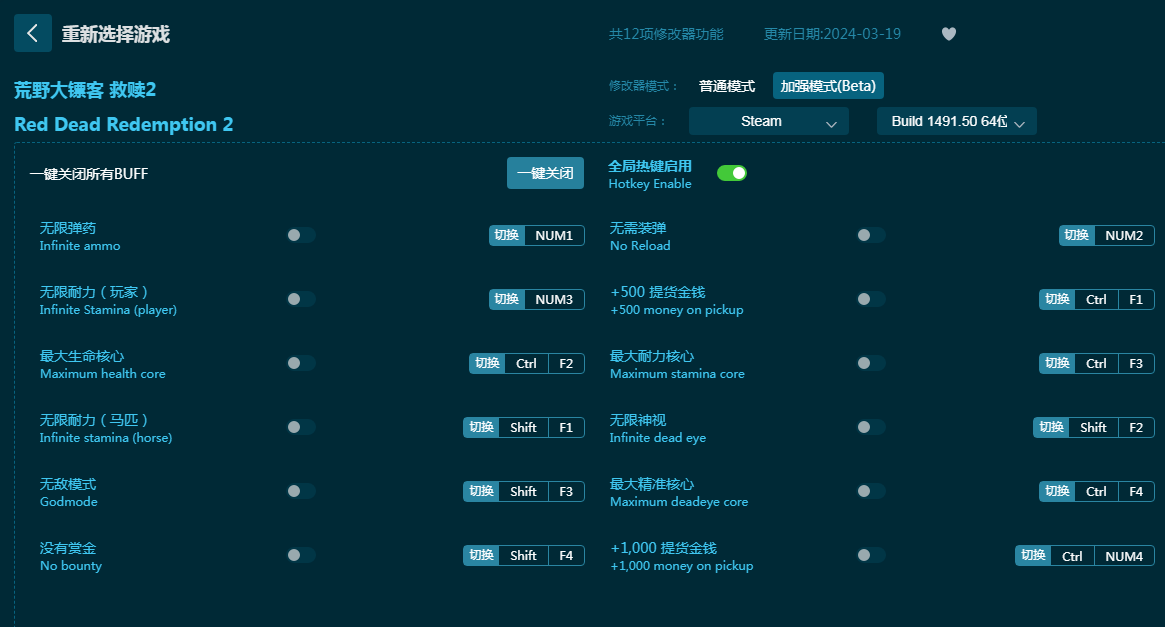1165x627 pixels.
Task: Click 切换 button for No bounty
Action: coord(481,555)
